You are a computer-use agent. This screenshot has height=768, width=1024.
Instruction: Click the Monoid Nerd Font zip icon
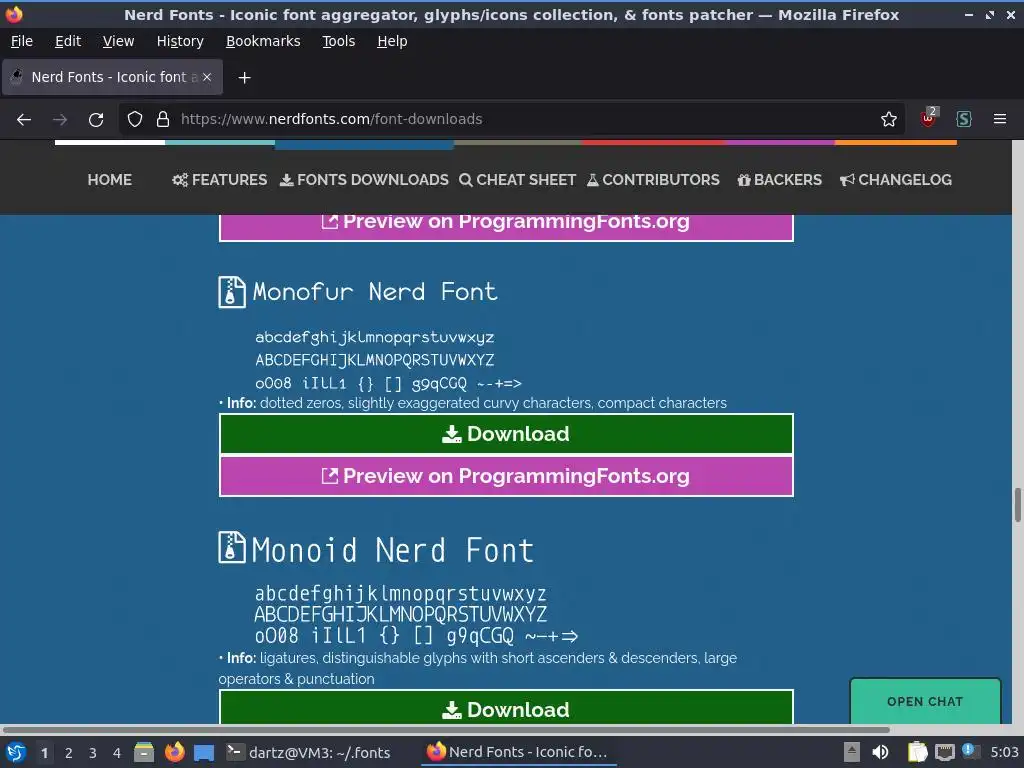pyautogui.click(x=231, y=547)
